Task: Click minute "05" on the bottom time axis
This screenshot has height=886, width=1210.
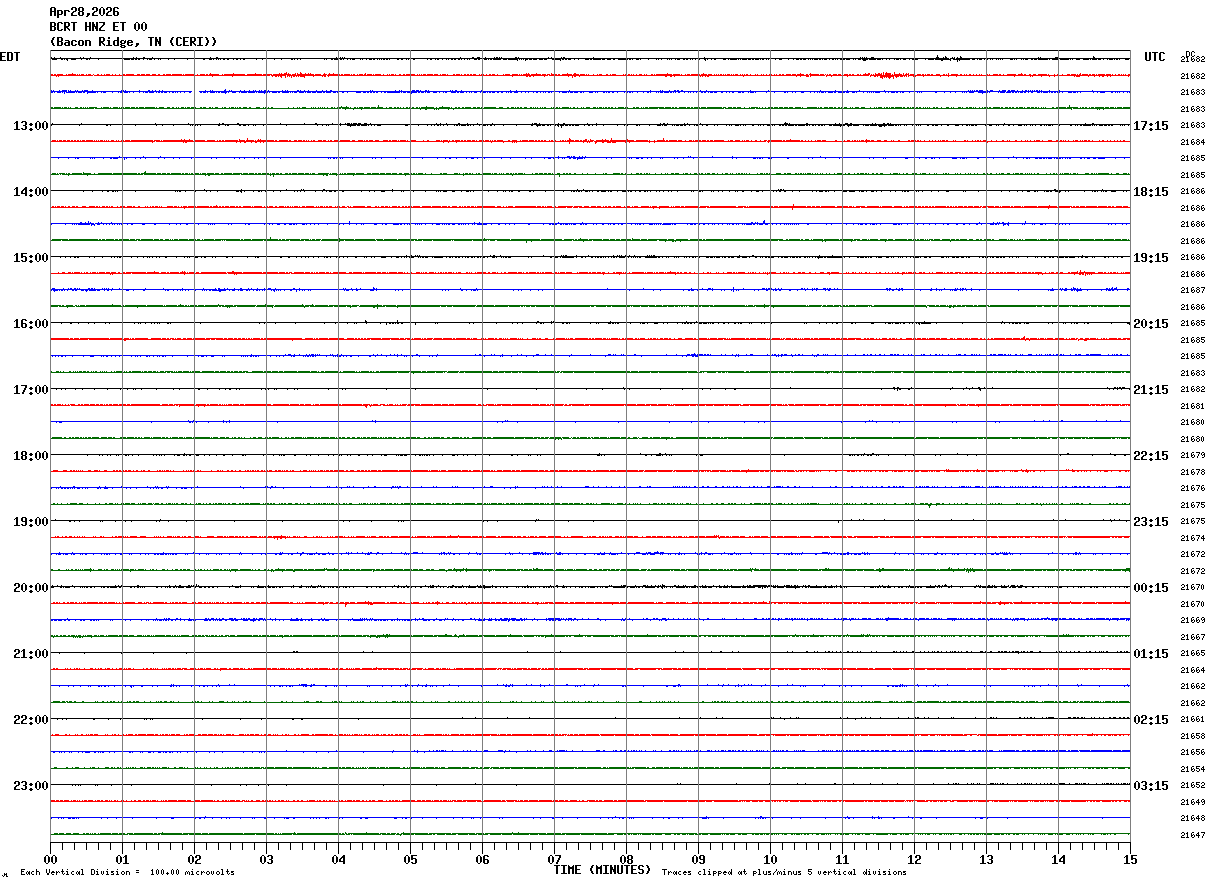Action: (410, 859)
